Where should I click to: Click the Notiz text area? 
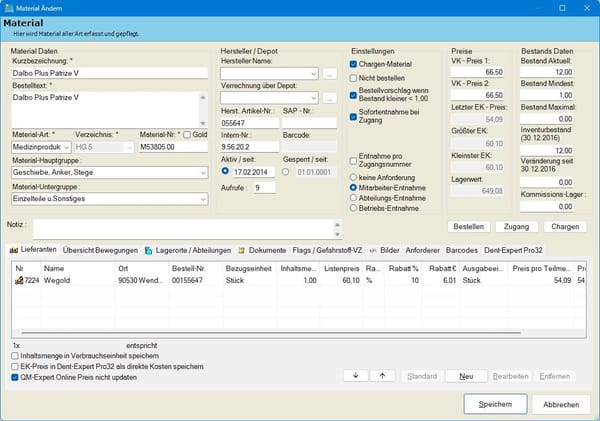pos(184,229)
